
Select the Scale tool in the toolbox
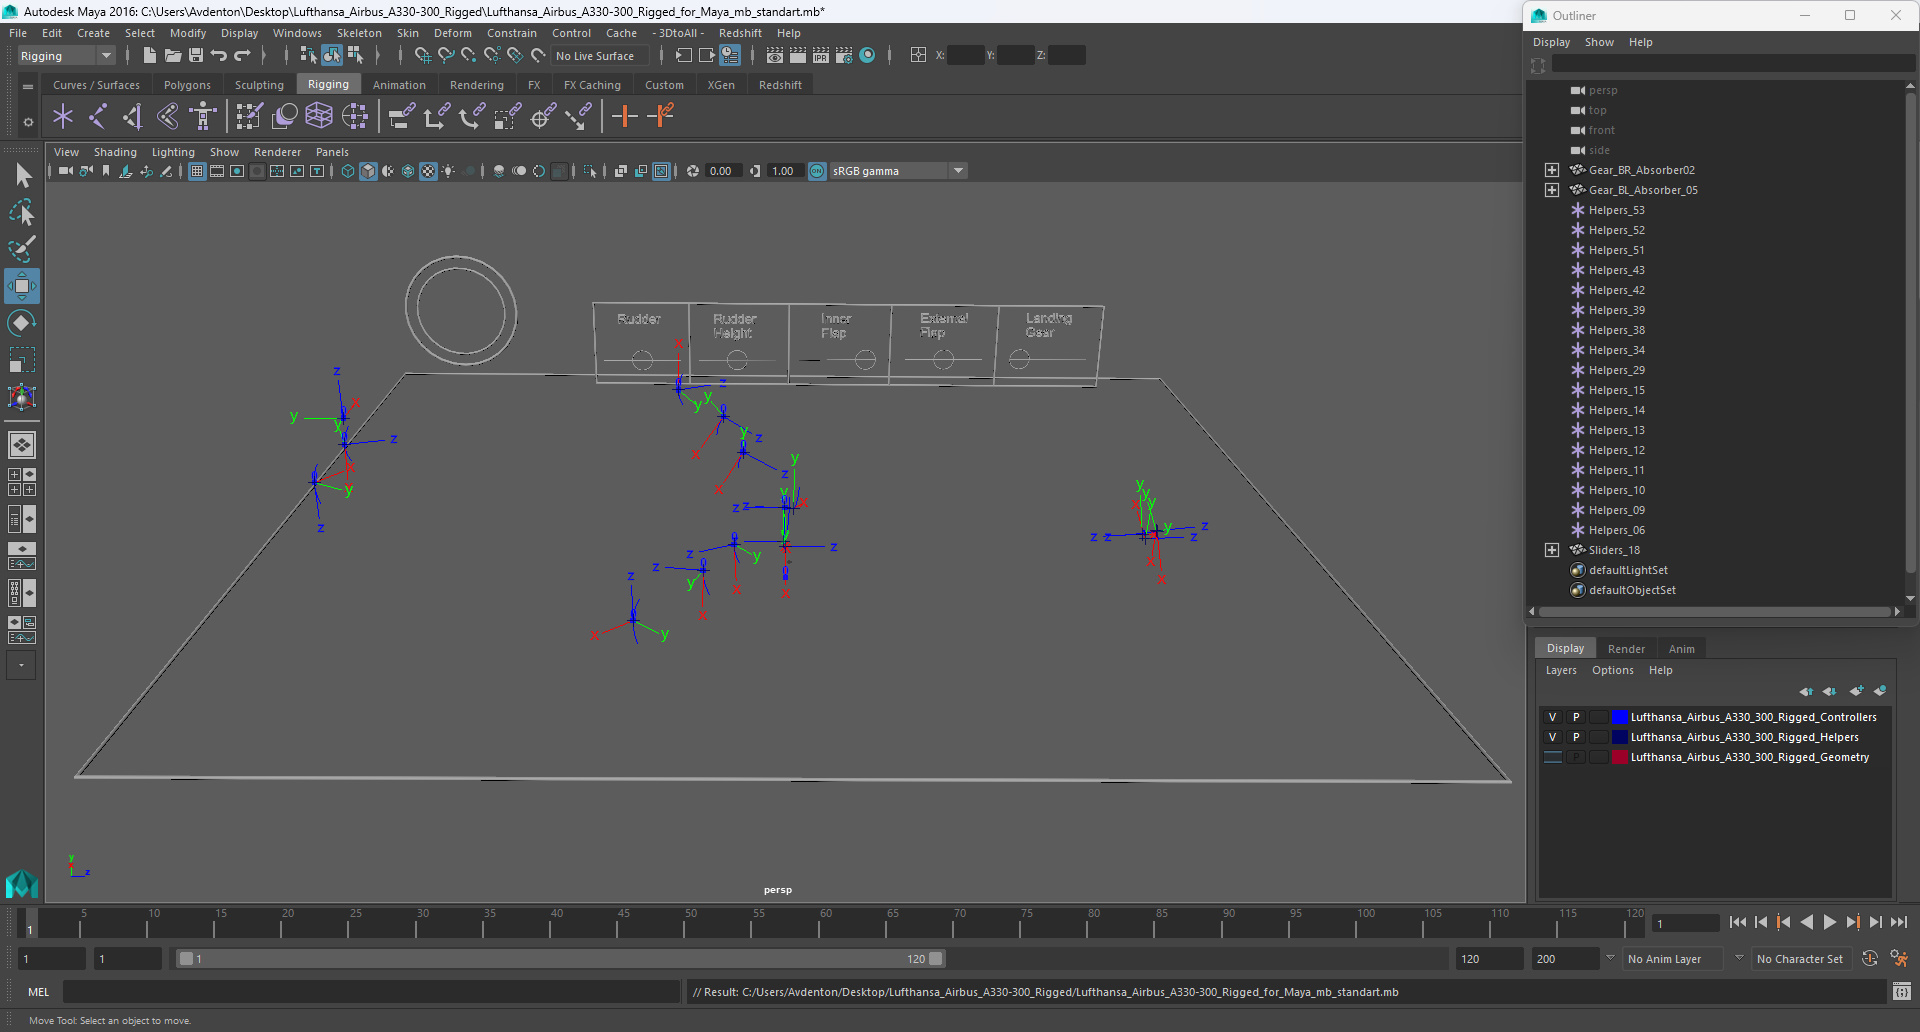point(22,359)
